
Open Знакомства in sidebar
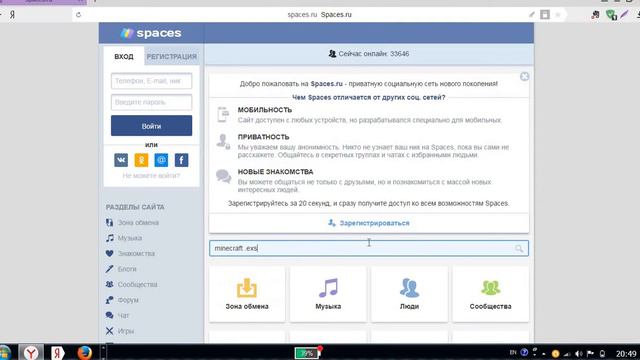click(x=136, y=253)
